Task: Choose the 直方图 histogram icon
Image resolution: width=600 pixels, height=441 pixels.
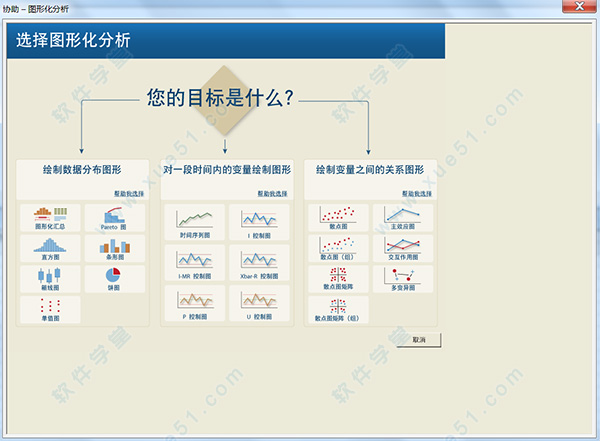Action: pos(50,248)
